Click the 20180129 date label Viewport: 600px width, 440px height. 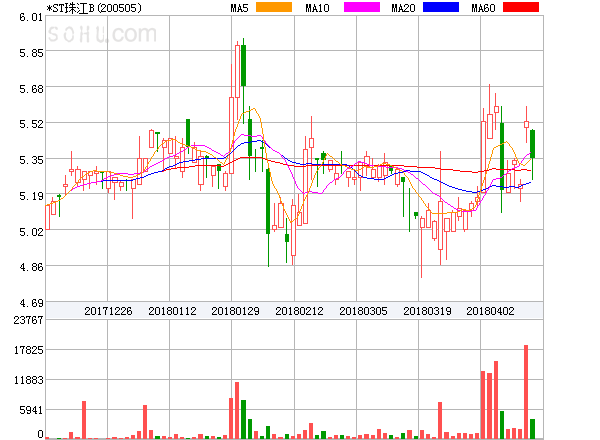pyautogui.click(x=235, y=311)
